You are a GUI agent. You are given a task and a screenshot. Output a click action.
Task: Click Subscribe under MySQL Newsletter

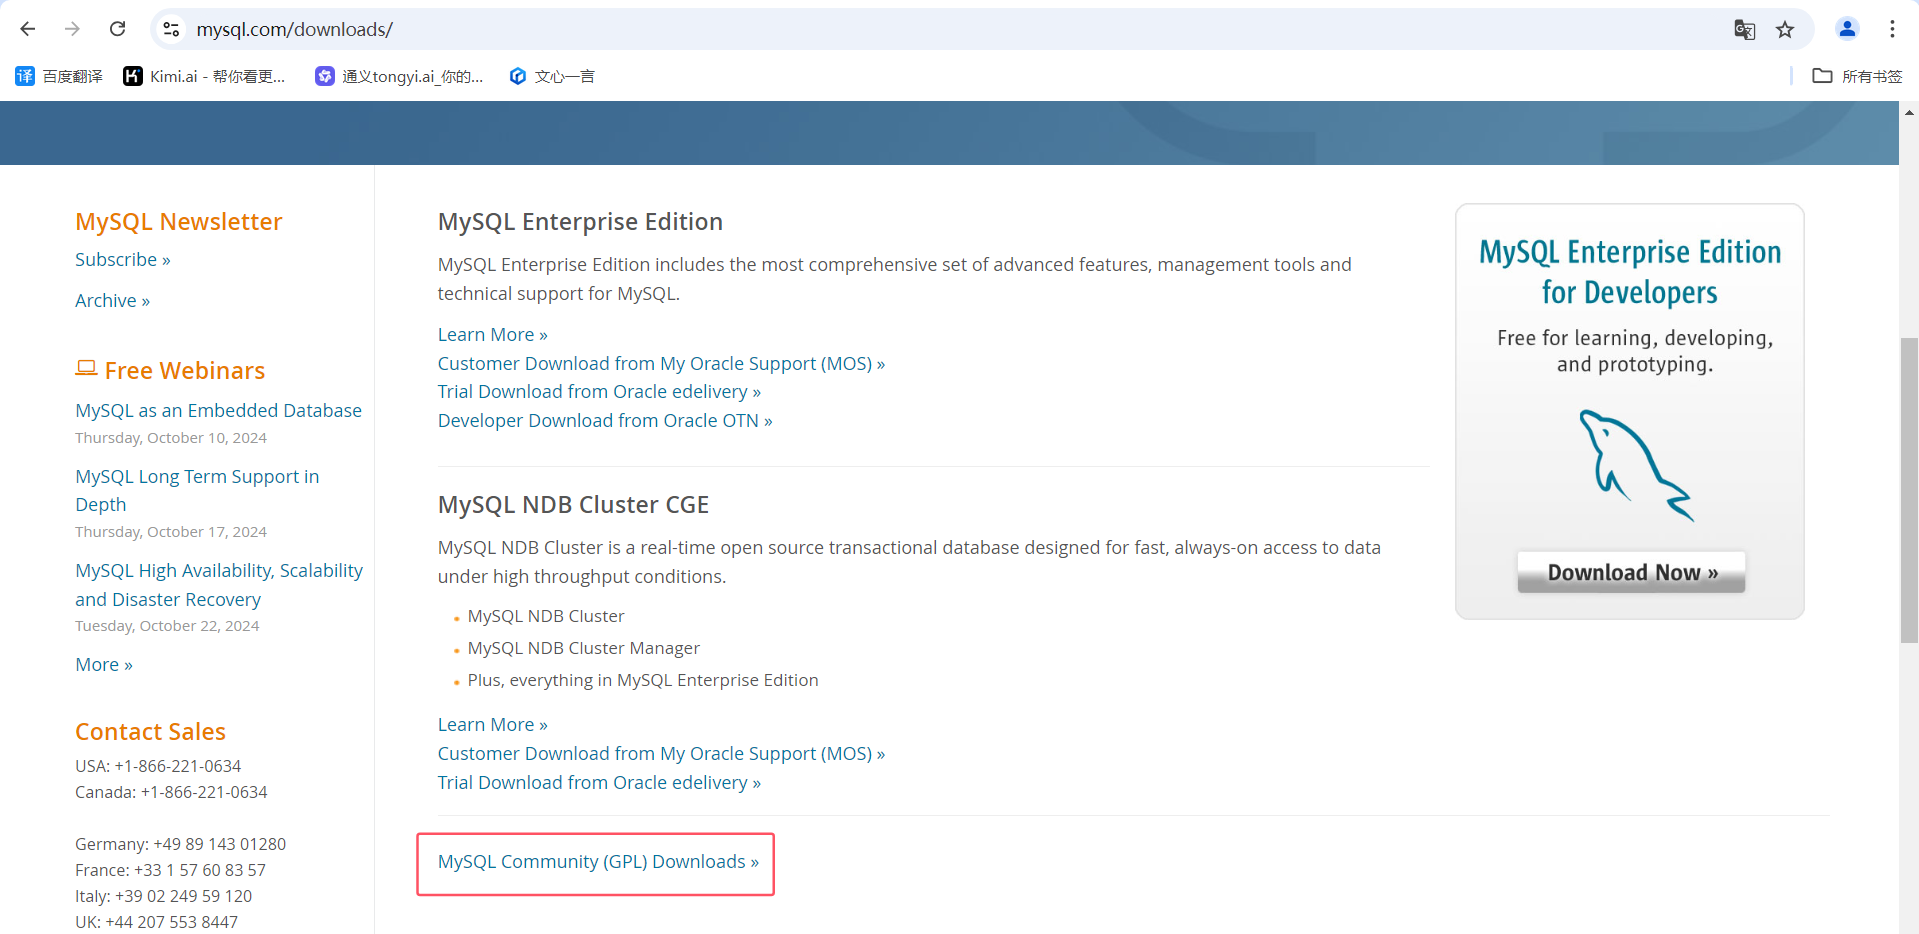tap(122, 260)
